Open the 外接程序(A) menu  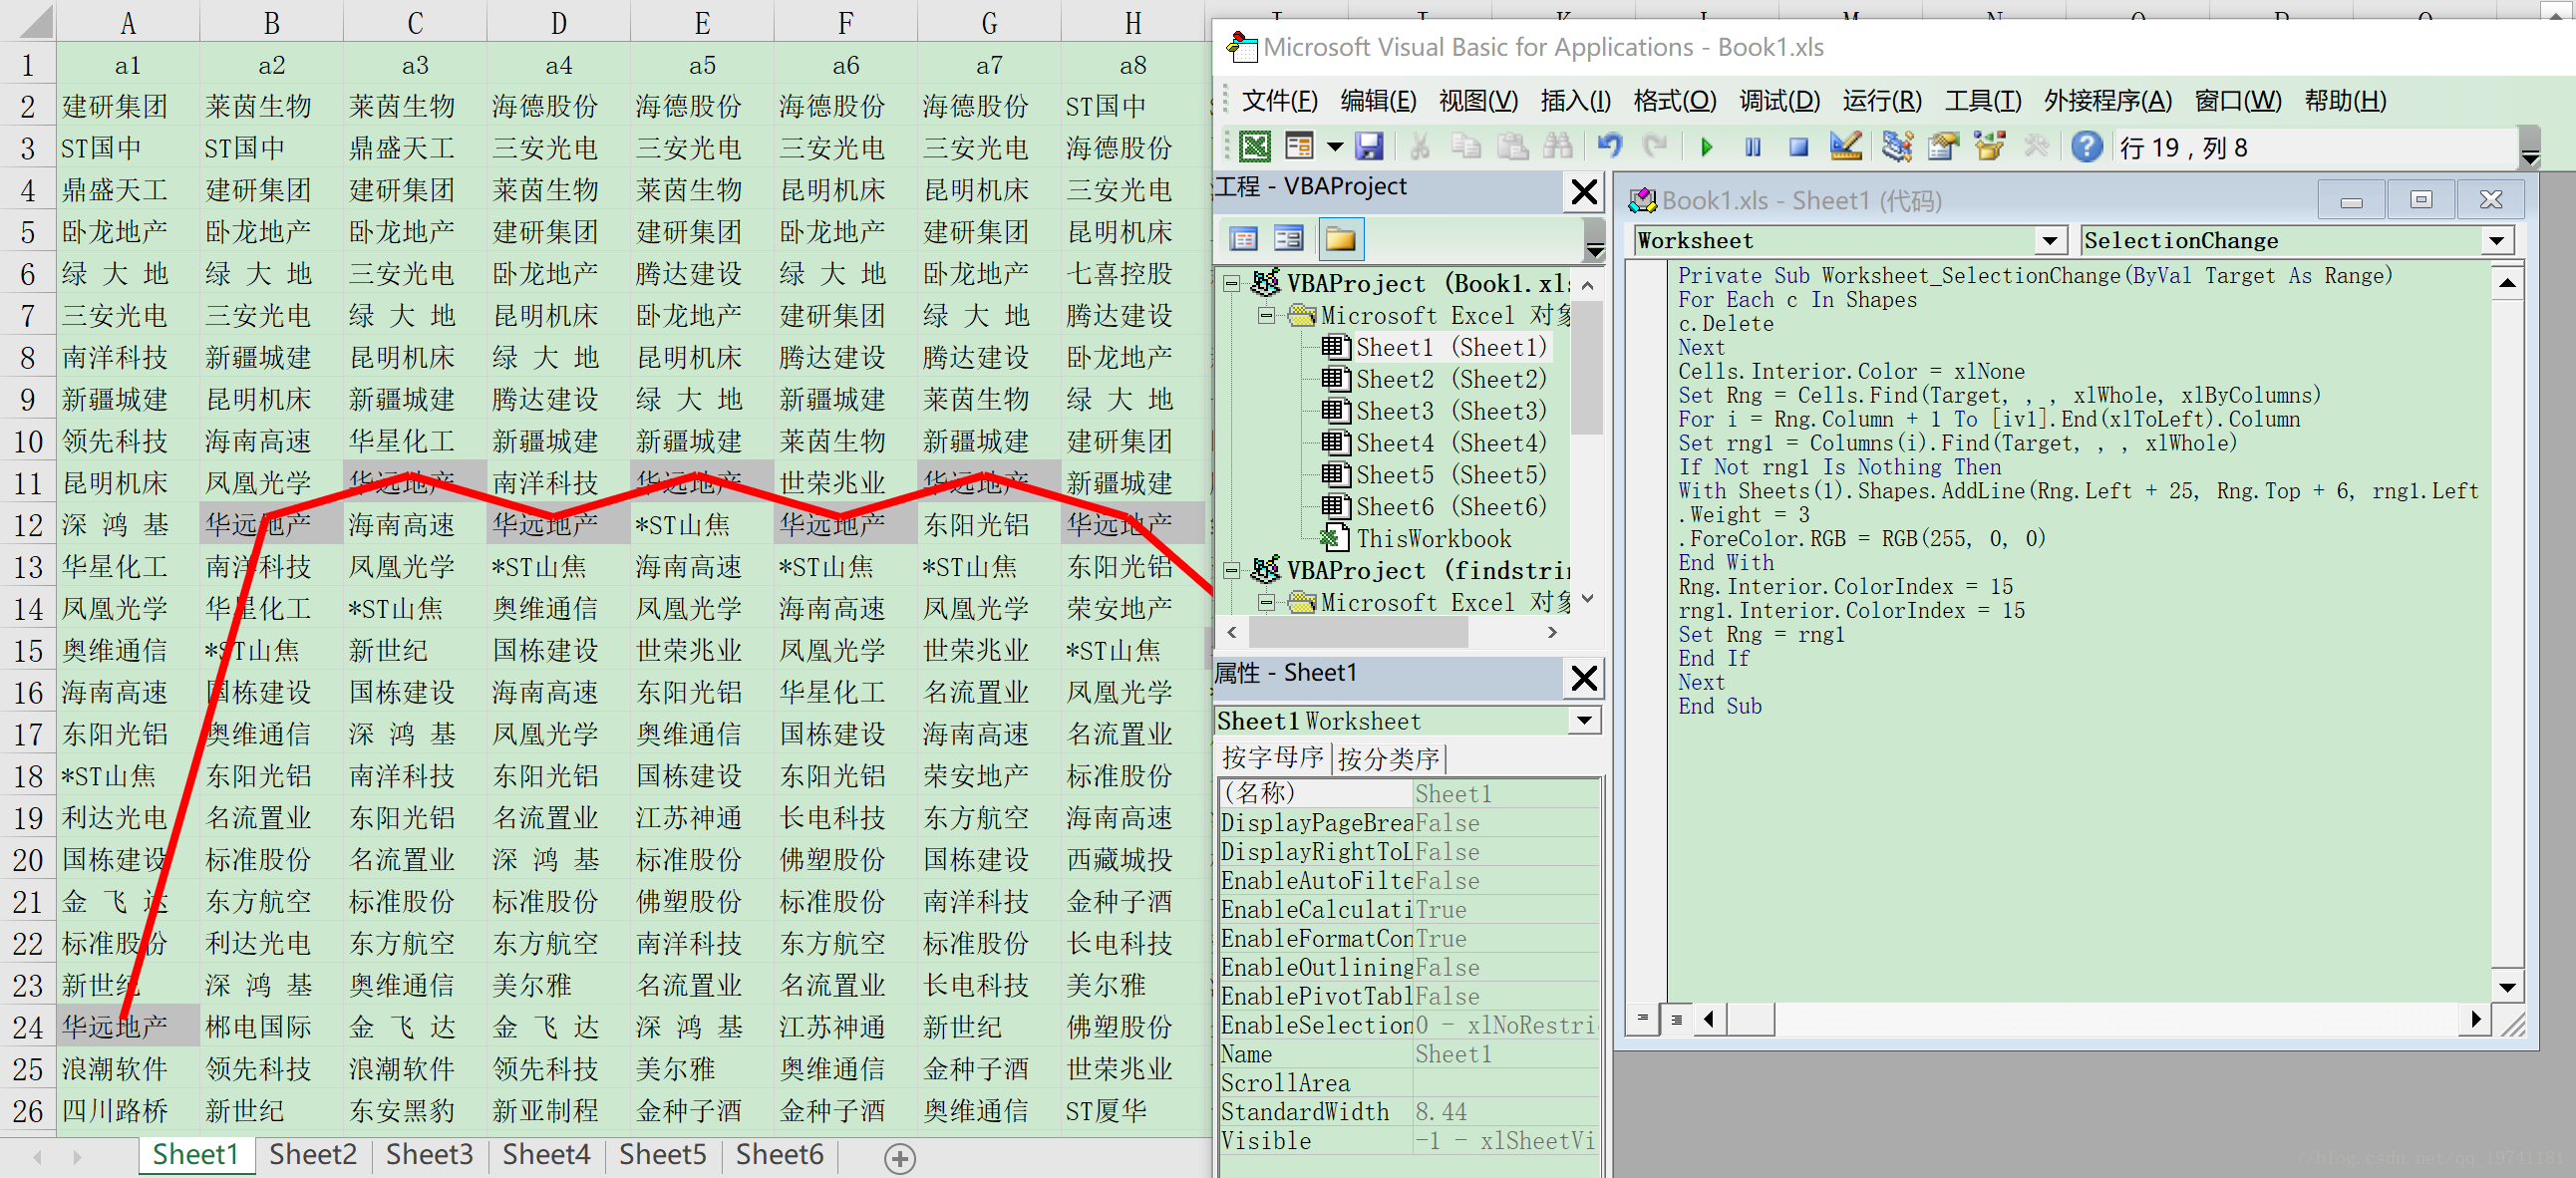pos(2107,101)
